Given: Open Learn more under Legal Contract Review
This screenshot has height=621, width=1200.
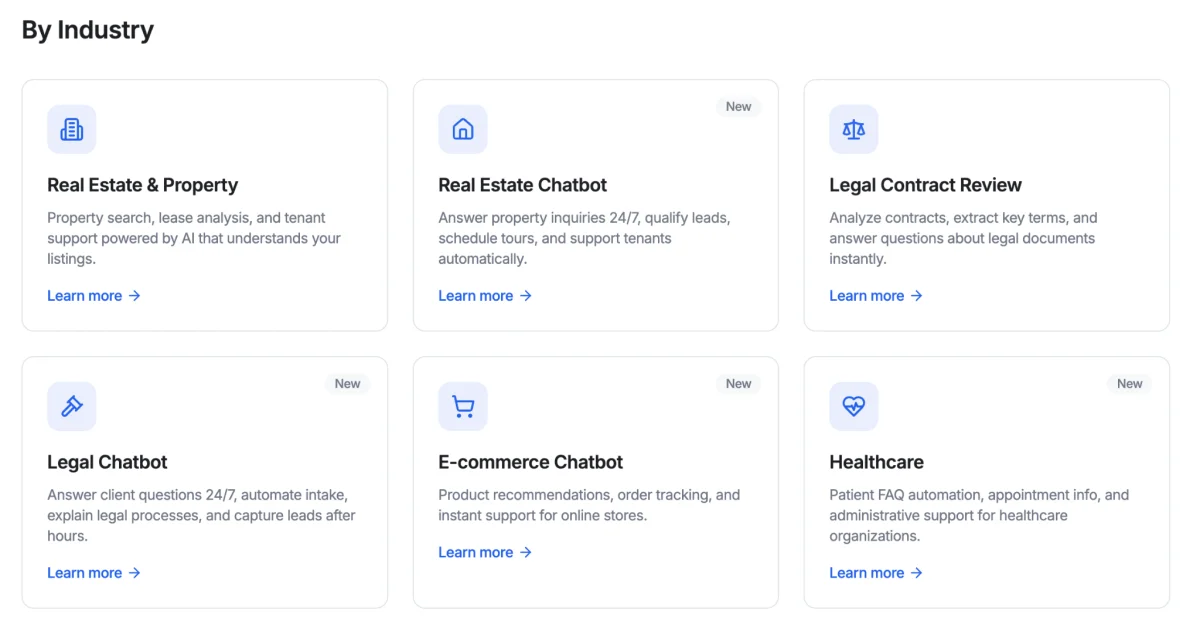Looking at the screenshot, I should coord(867,295).
